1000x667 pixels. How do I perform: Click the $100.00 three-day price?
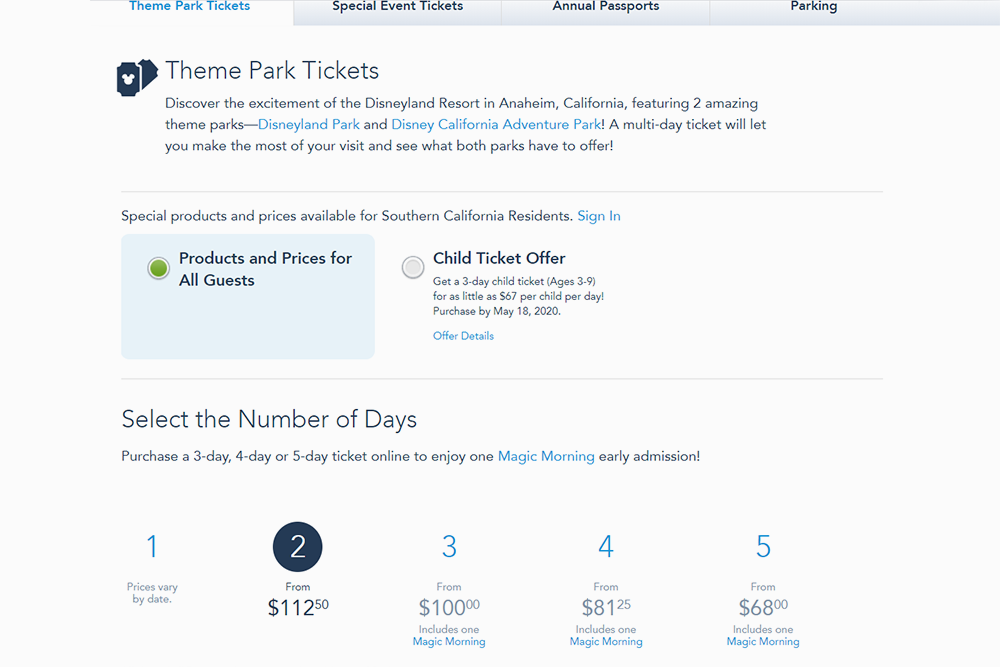(449, 607)
